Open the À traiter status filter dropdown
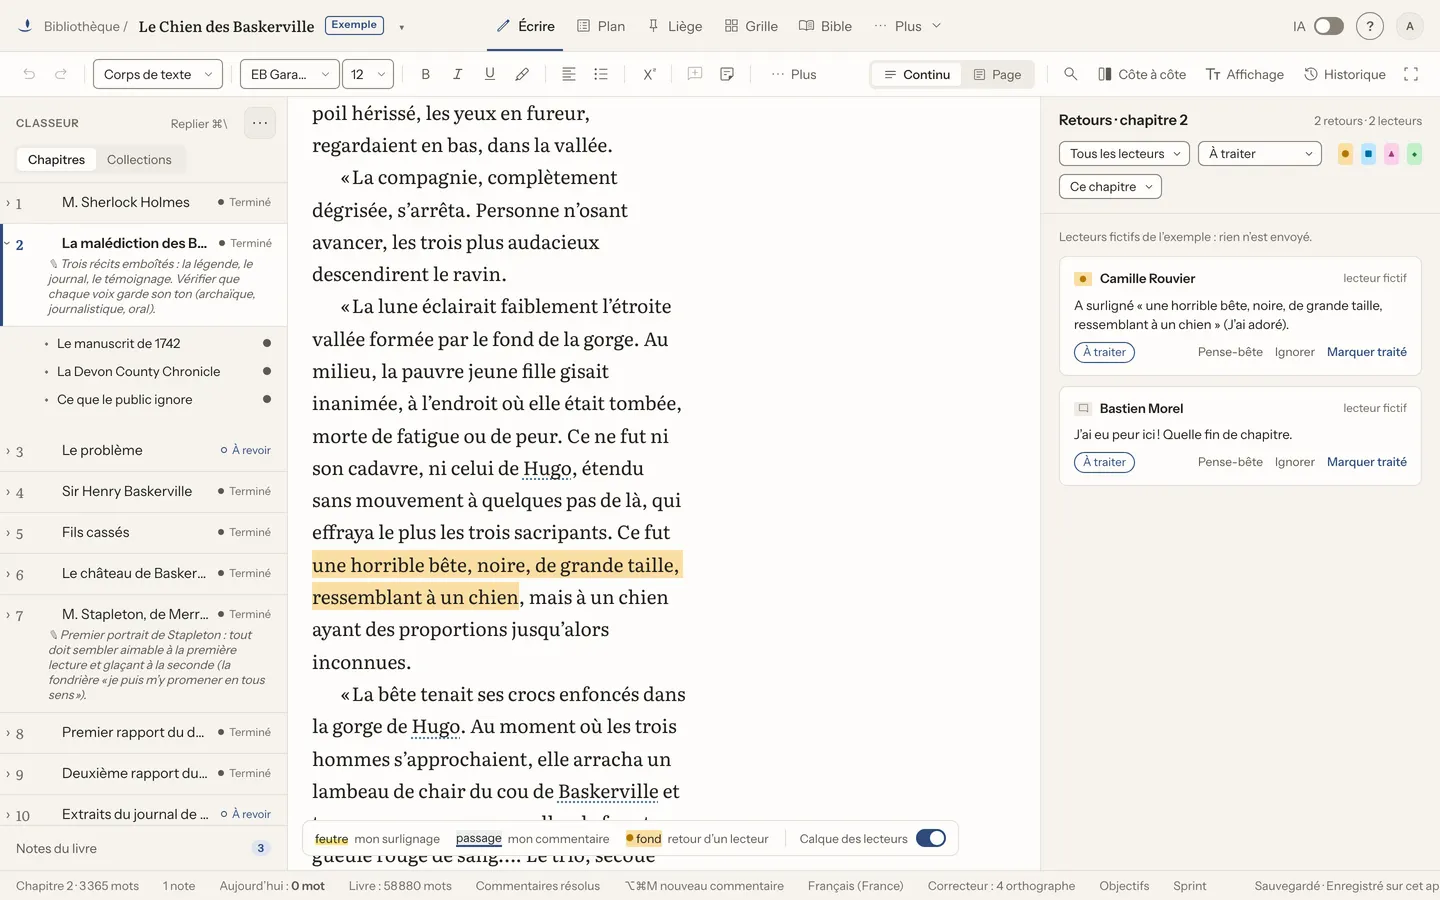Screen dimensions: 1440x900 pyautogui.click(x=1259, y=153)
